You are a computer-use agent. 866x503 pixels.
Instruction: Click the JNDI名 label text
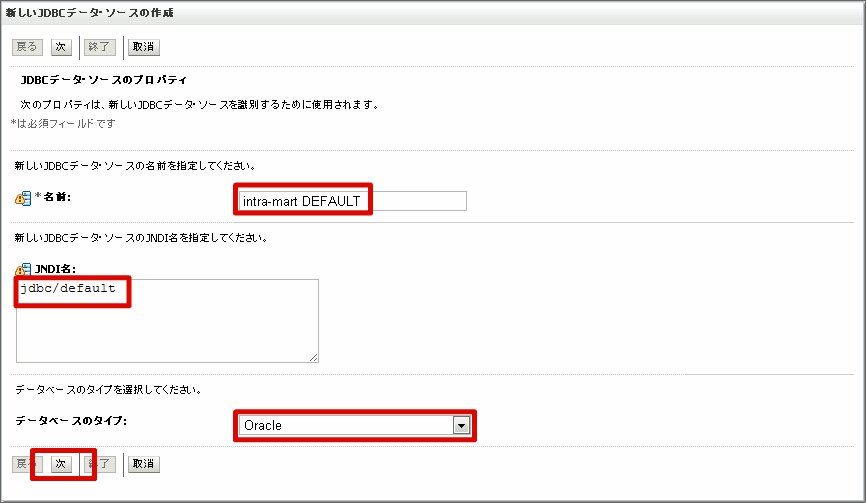(55, 269)
